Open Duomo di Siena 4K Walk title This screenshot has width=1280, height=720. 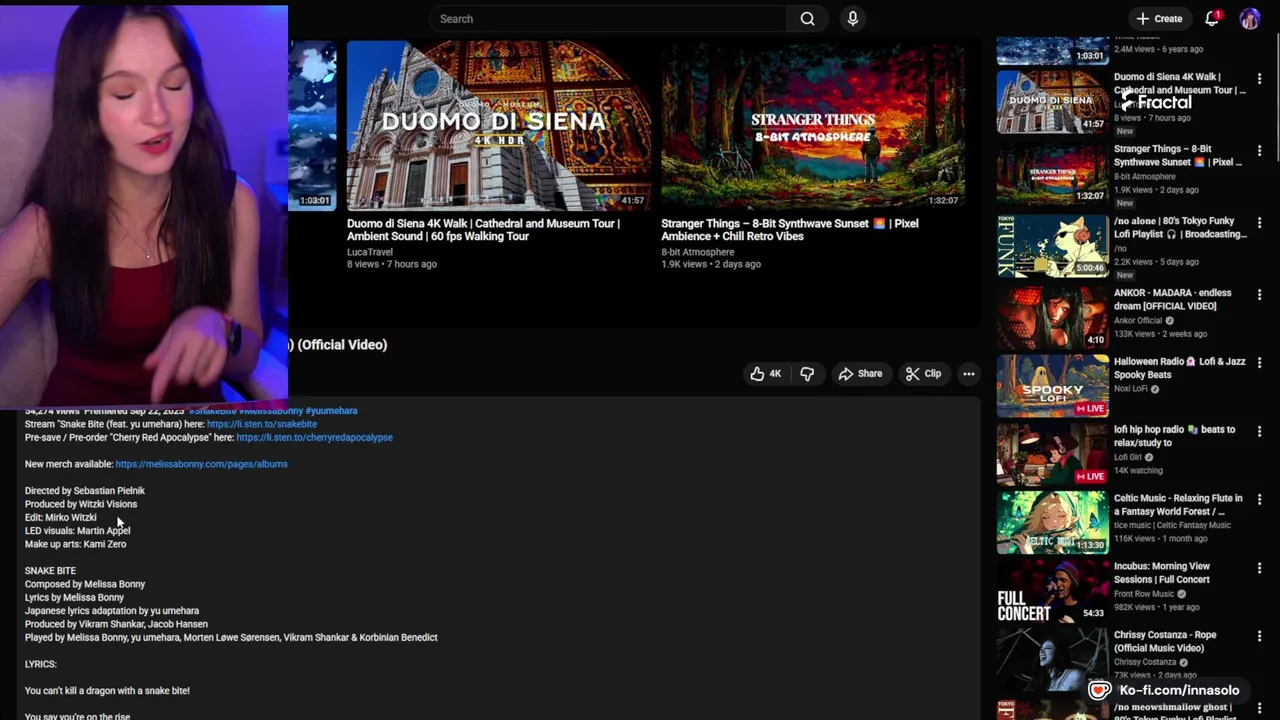[x=483, y=230]
